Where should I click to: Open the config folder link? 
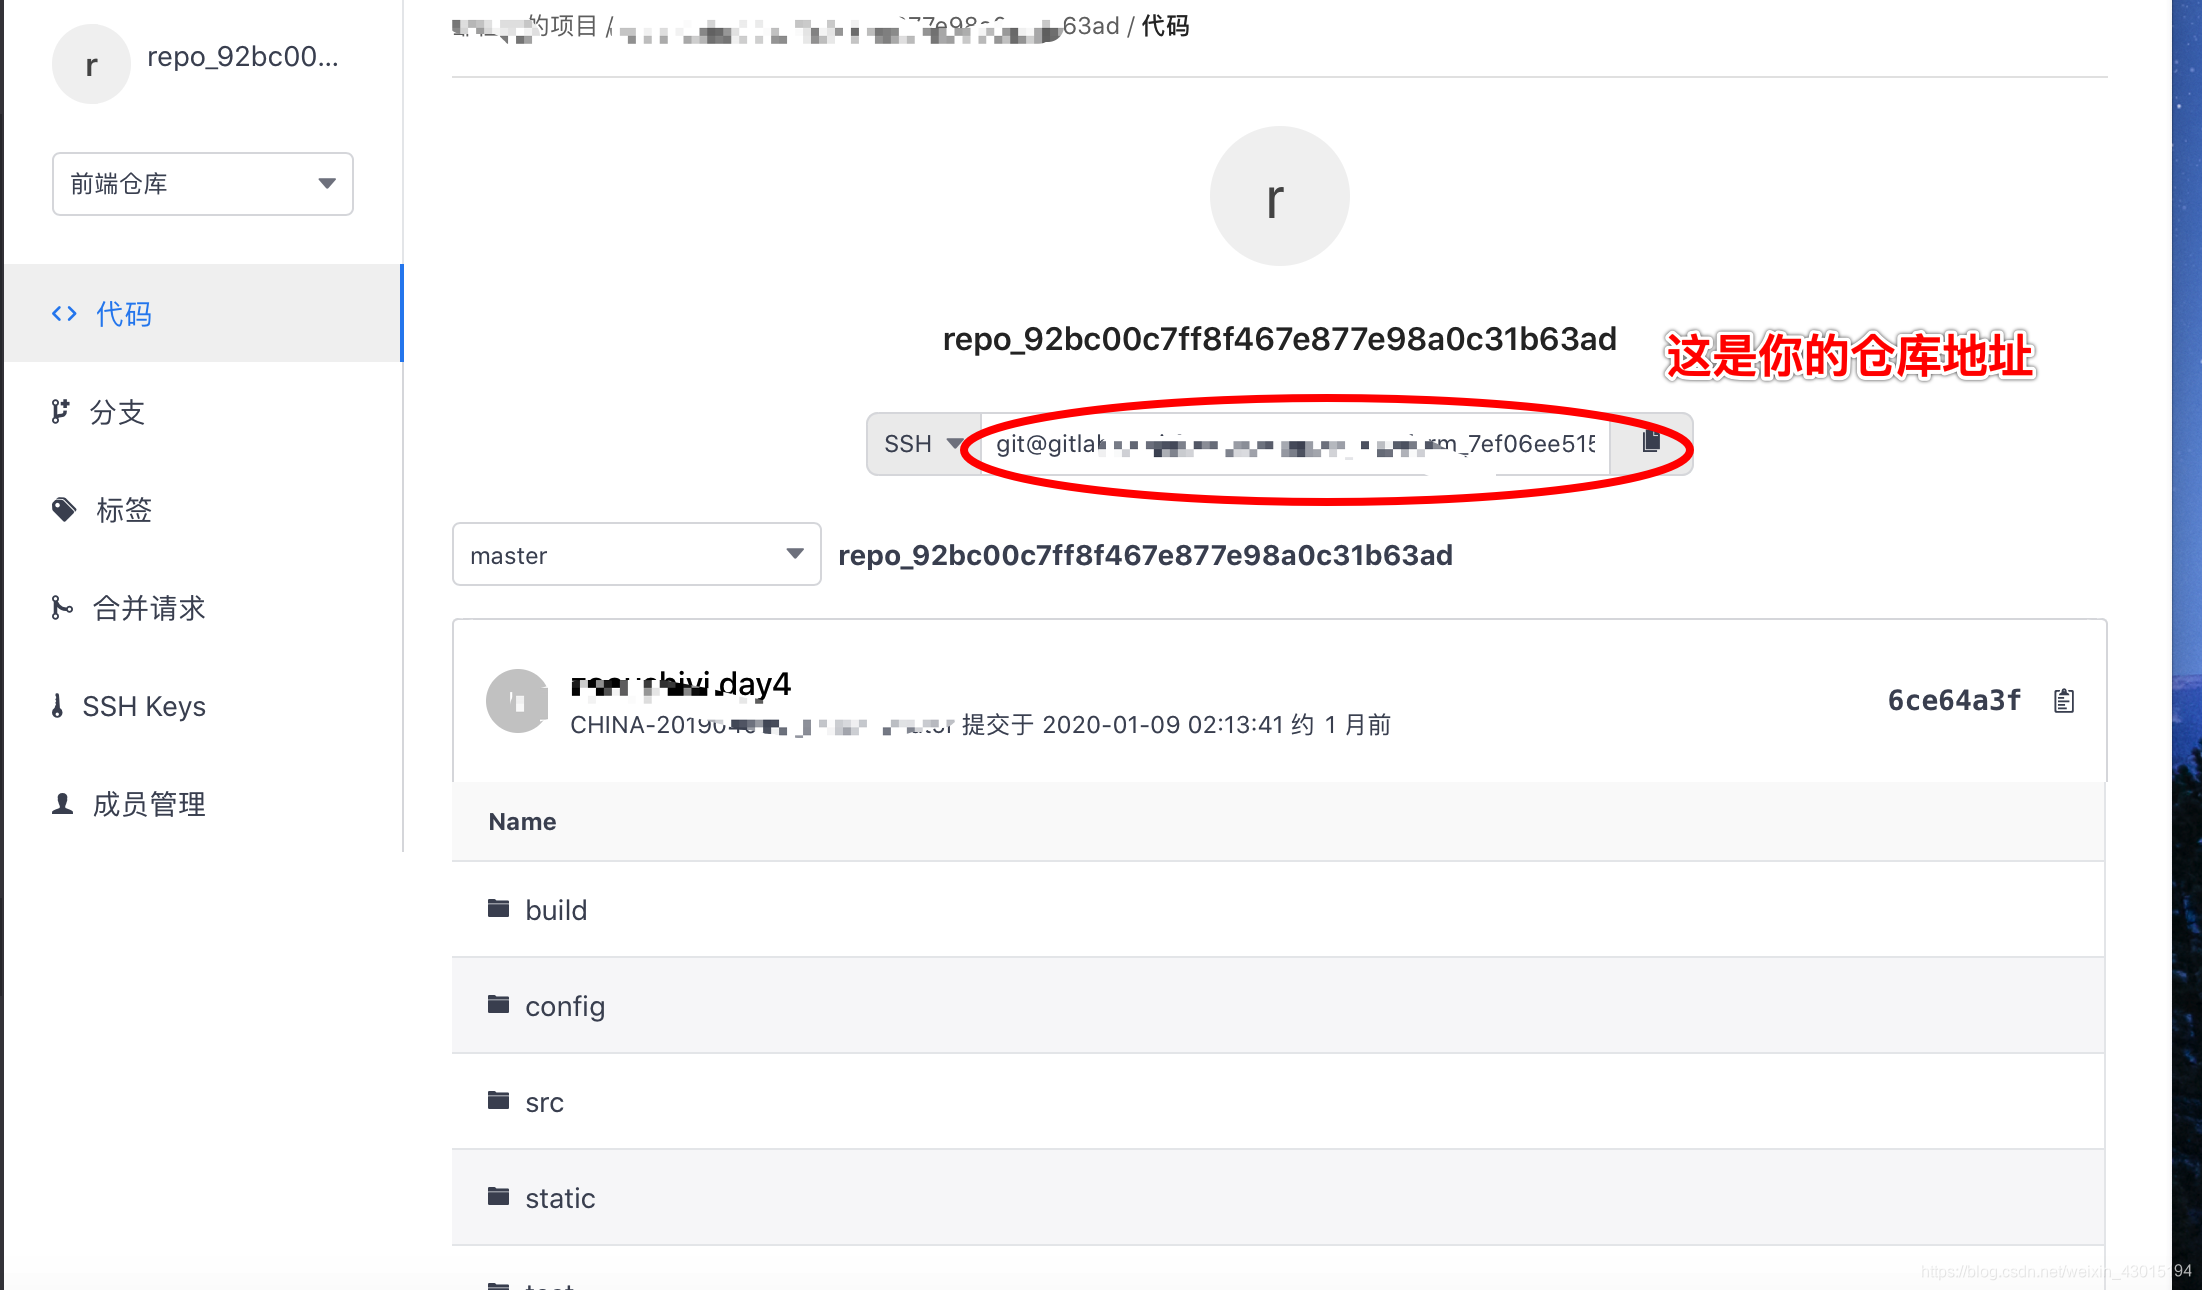(565, 1006)
